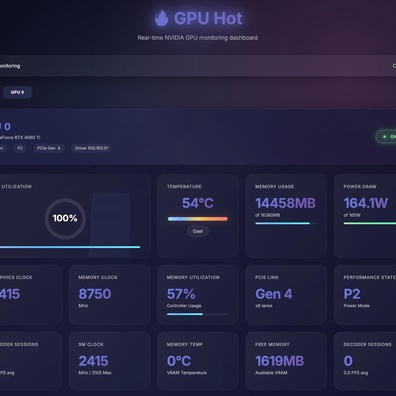This screenshot has height=396, width=396.
Task: Click the Power Mode label
Action: point(356,306)
